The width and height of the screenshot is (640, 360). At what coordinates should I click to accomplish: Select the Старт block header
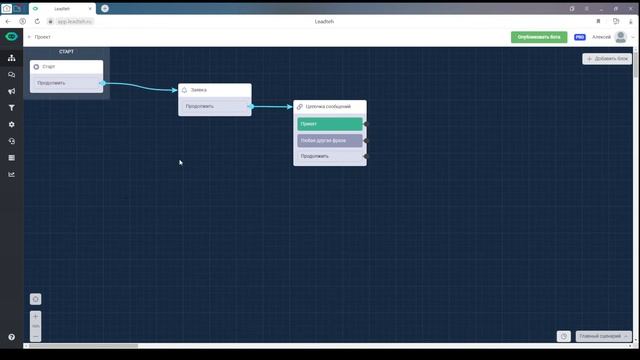(x=66, y=67)
